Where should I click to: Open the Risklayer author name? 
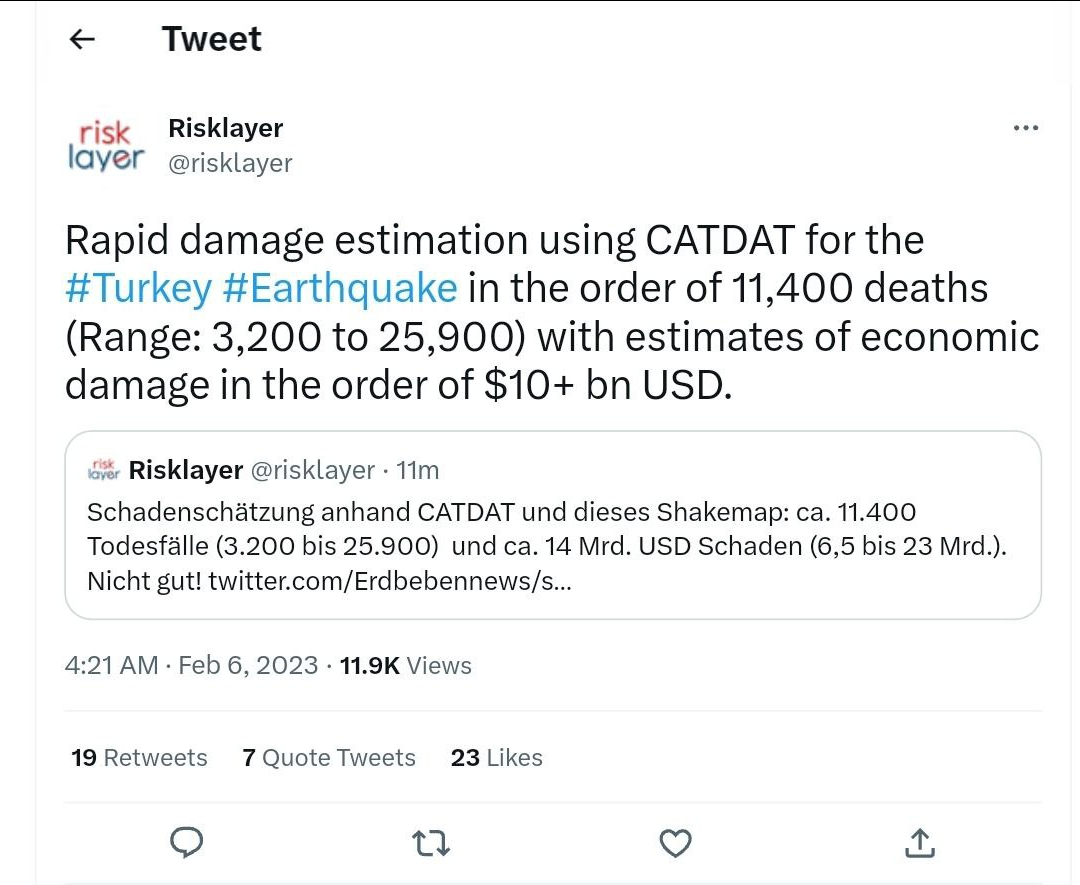[225, 128]
